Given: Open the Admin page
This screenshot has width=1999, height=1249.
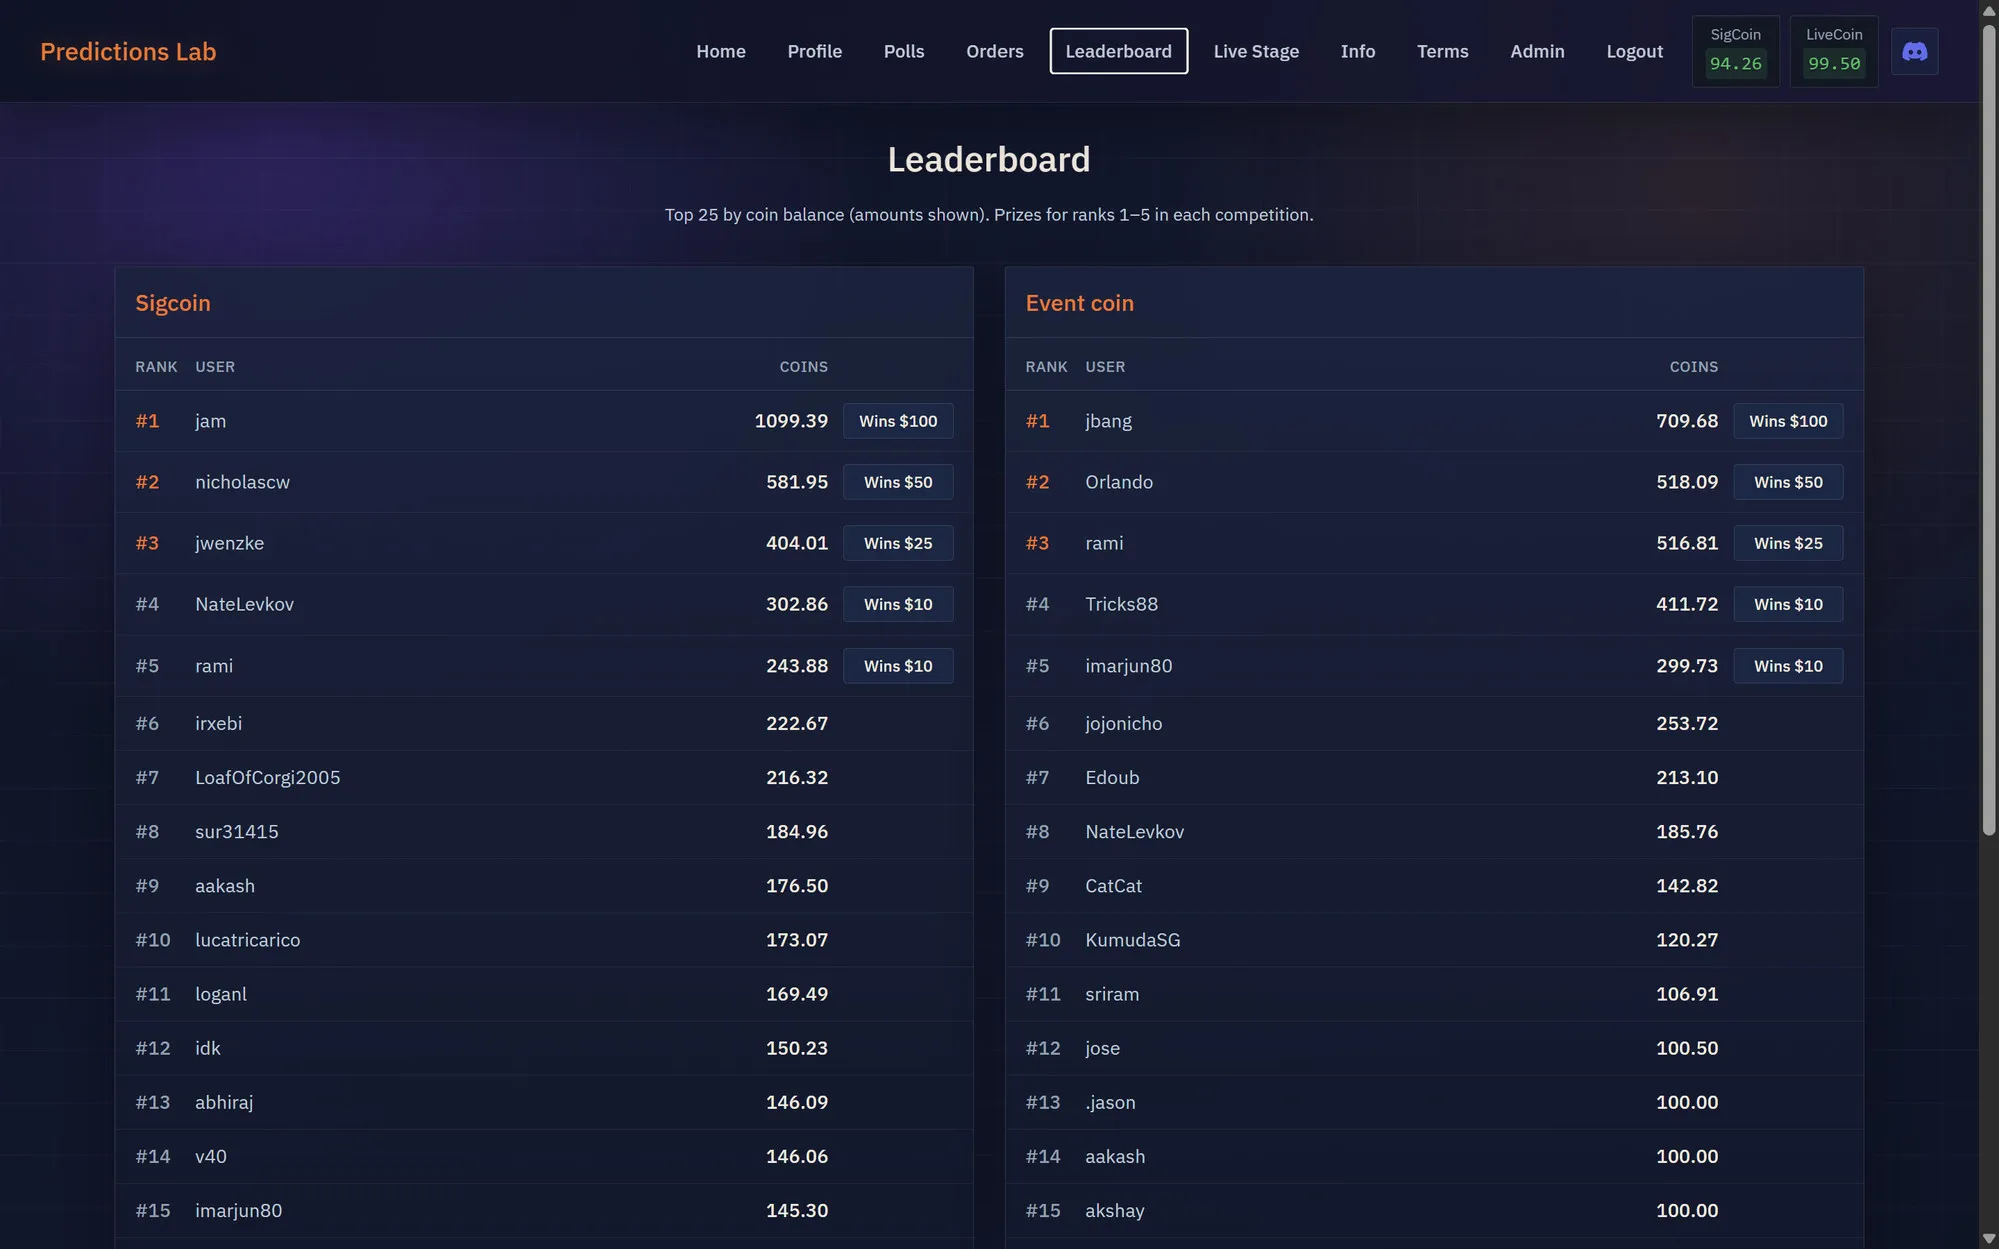Looking at the screenshot, I should click(1537, 51).
